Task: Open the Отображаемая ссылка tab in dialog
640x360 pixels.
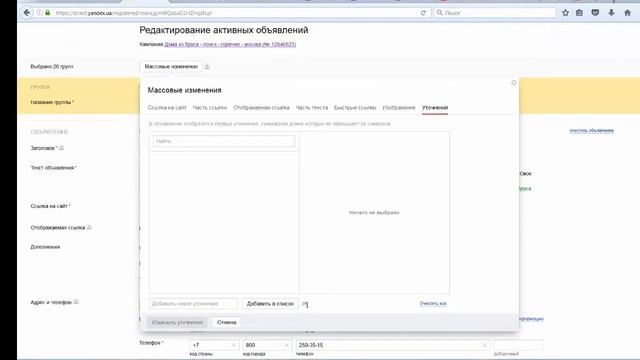Action: tap(261, 108)
